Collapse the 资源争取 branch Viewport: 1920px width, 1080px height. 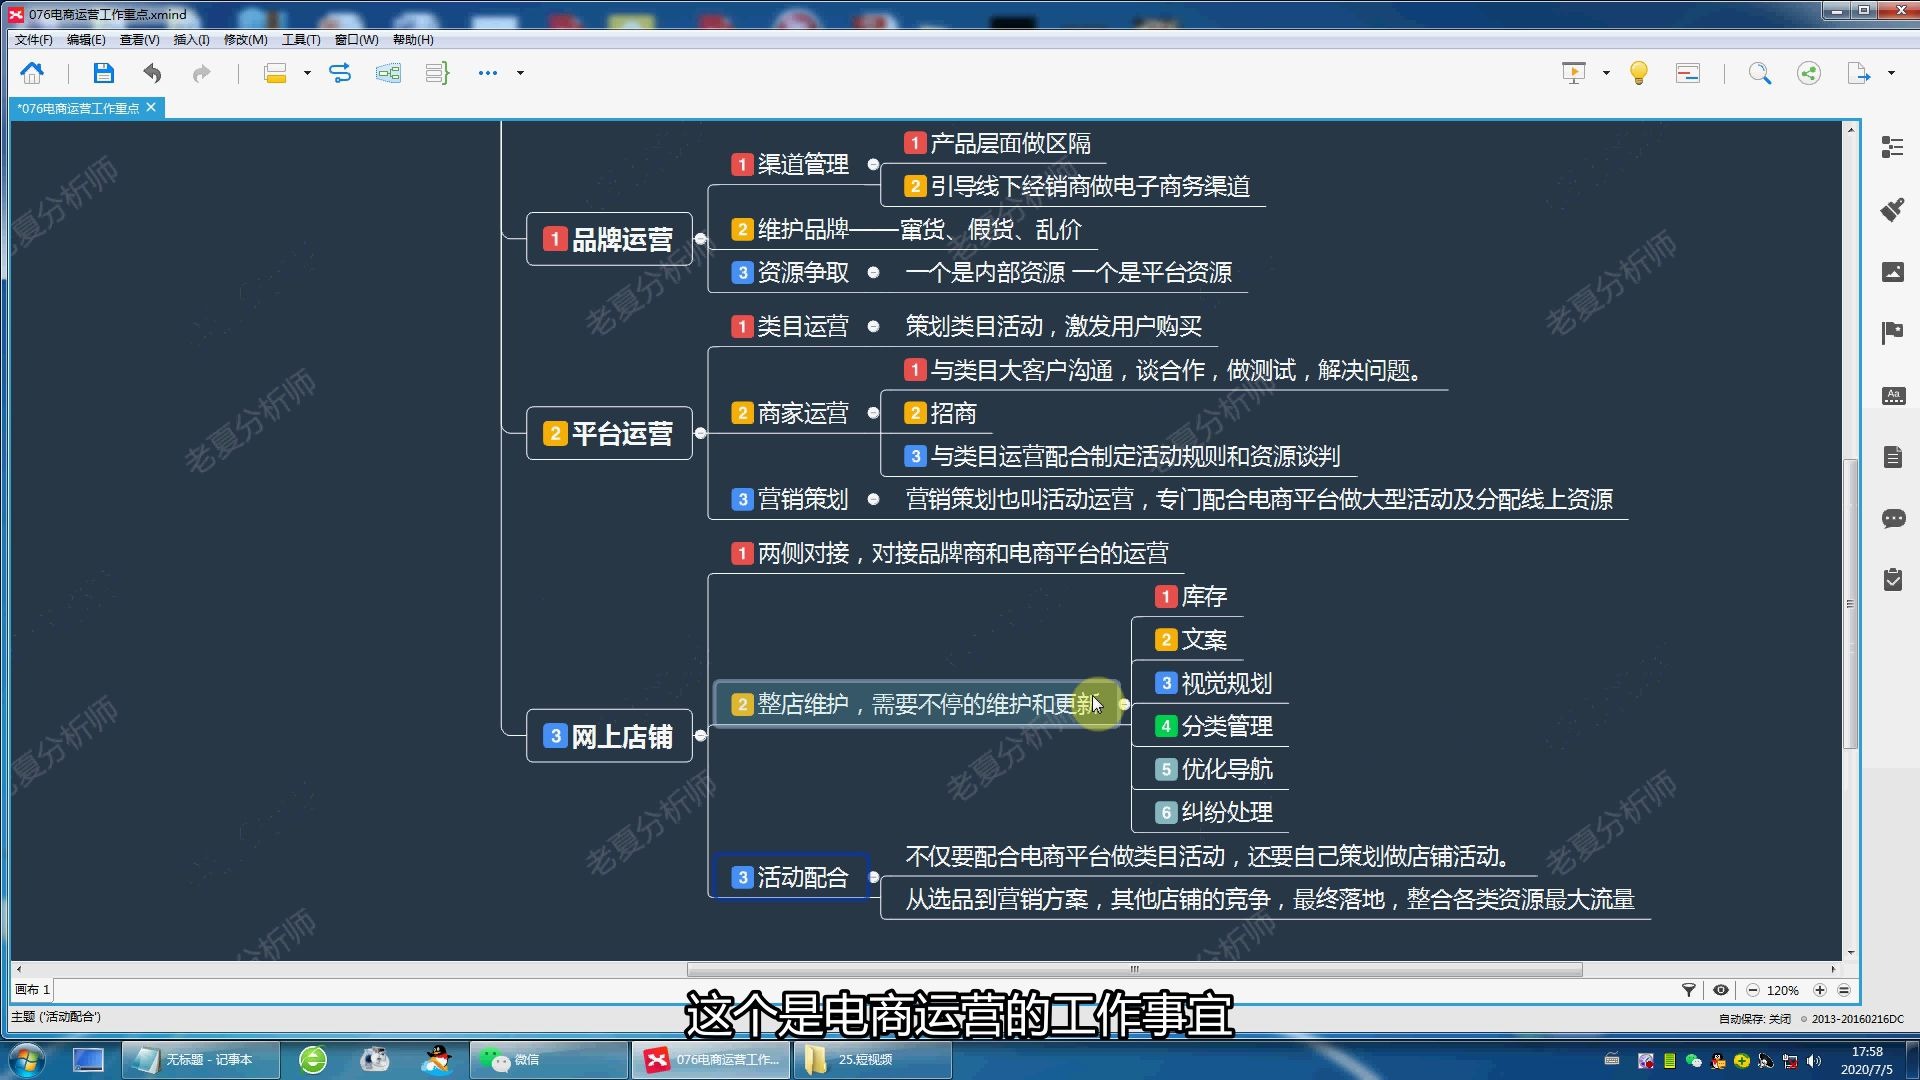[x=873, y=272]
